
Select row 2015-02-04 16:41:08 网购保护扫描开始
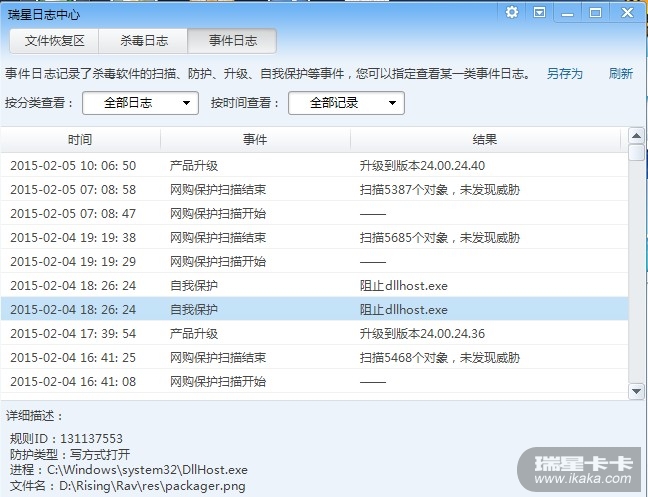[x=314, y=381]
